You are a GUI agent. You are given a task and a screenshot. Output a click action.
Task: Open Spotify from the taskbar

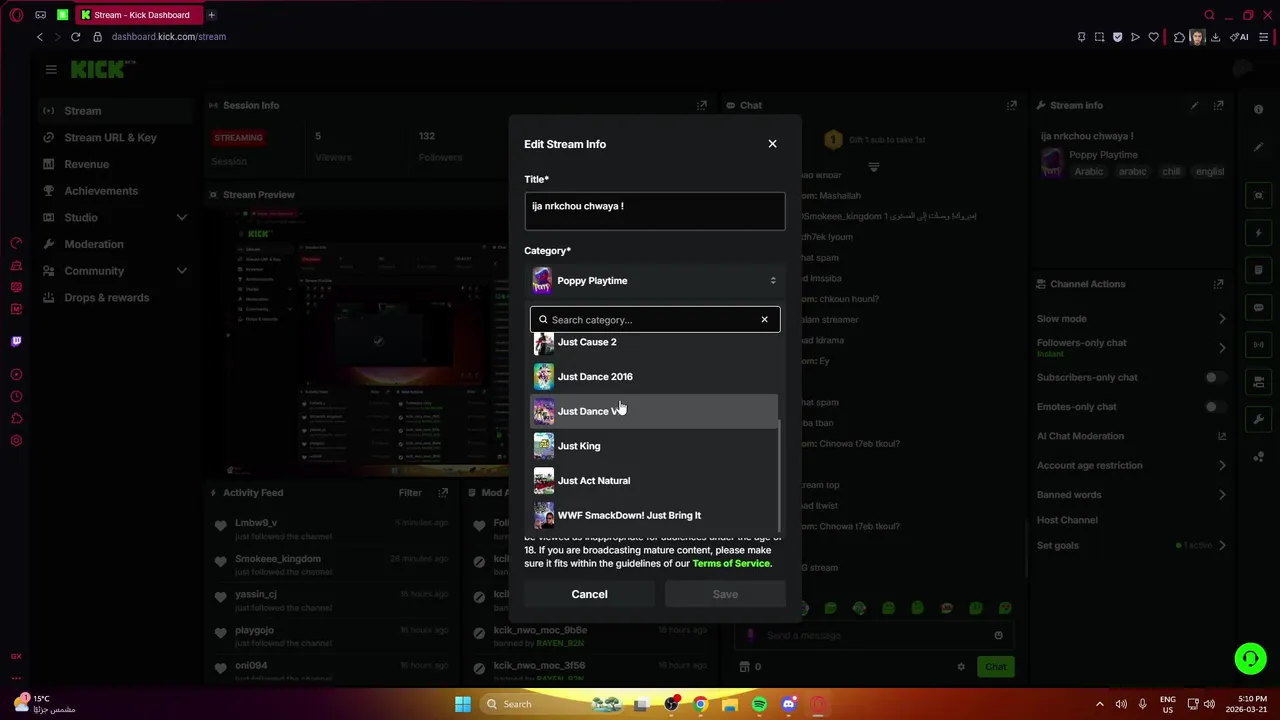pyautogui.click(x=759, y=704)
